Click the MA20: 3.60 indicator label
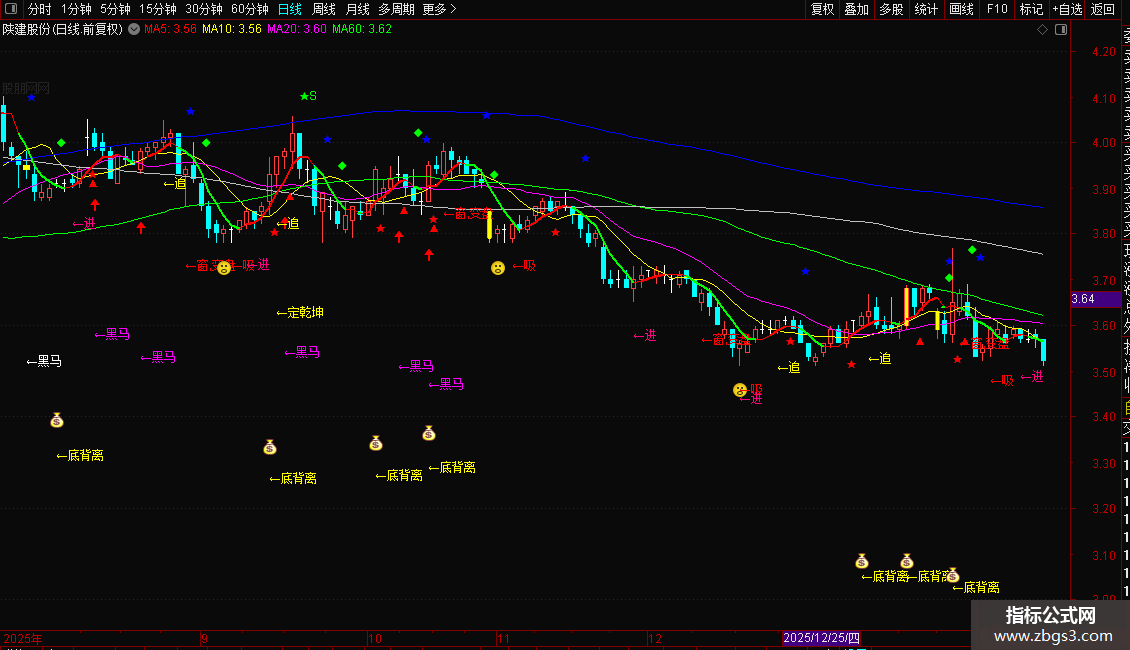This screenshot has width=1130, height=650. [x=296, y=29]
